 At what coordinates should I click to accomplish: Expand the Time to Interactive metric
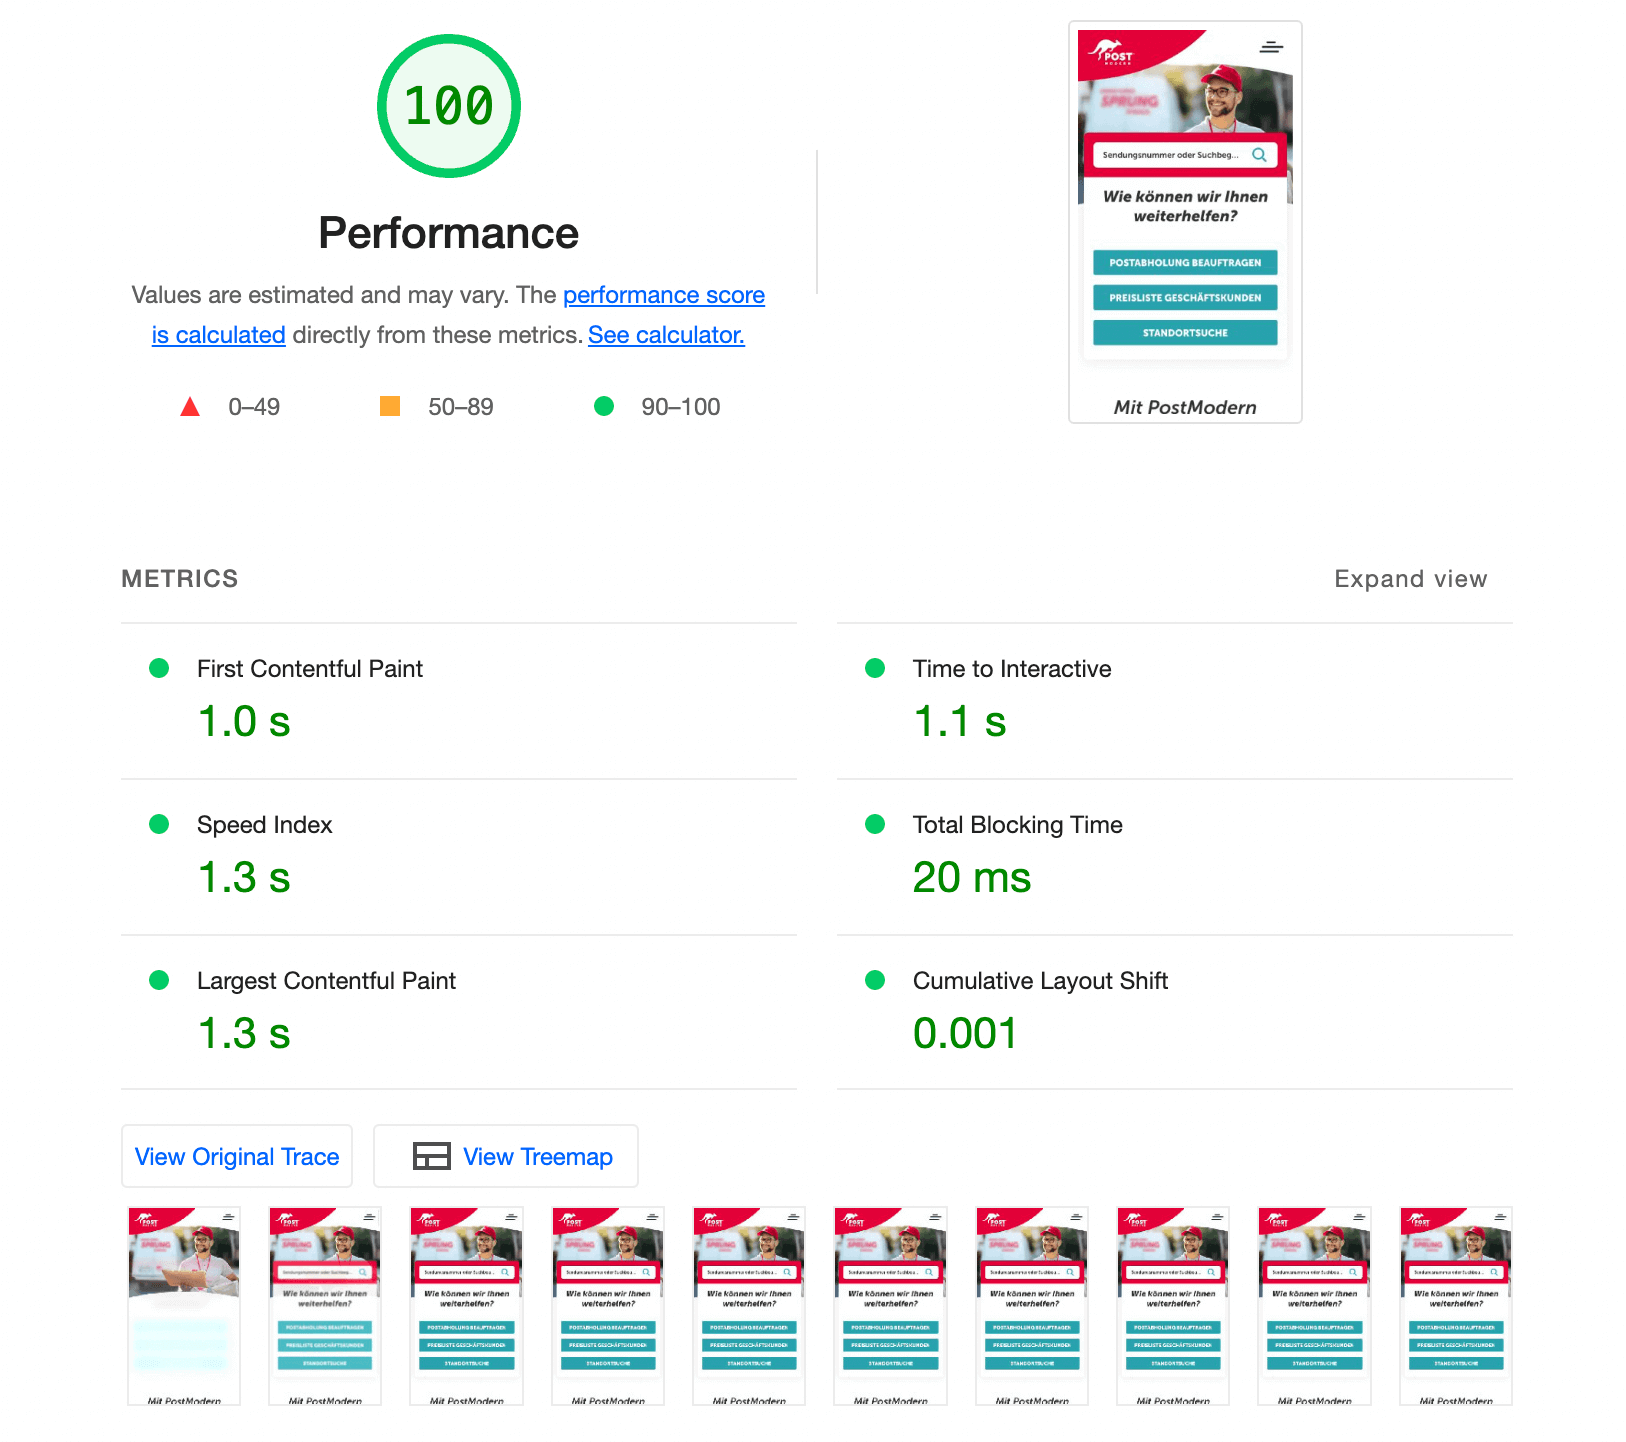point(1011,669)
